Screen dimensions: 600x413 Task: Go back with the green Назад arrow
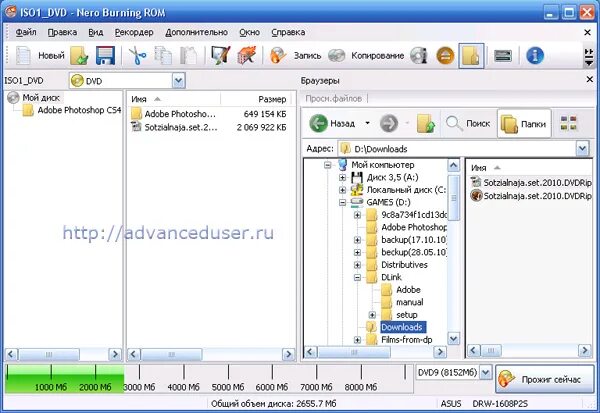tap(318, 123)
